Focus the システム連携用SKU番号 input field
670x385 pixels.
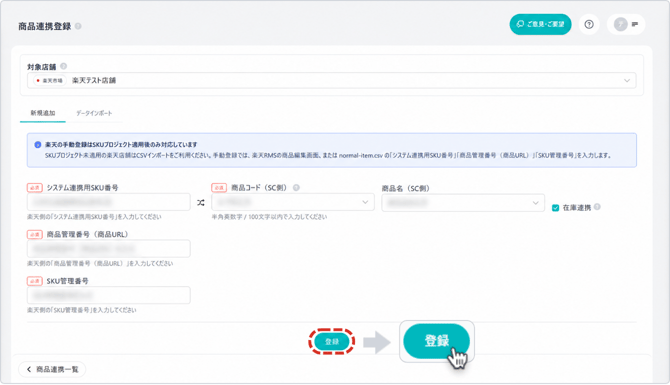pos(109,202)
